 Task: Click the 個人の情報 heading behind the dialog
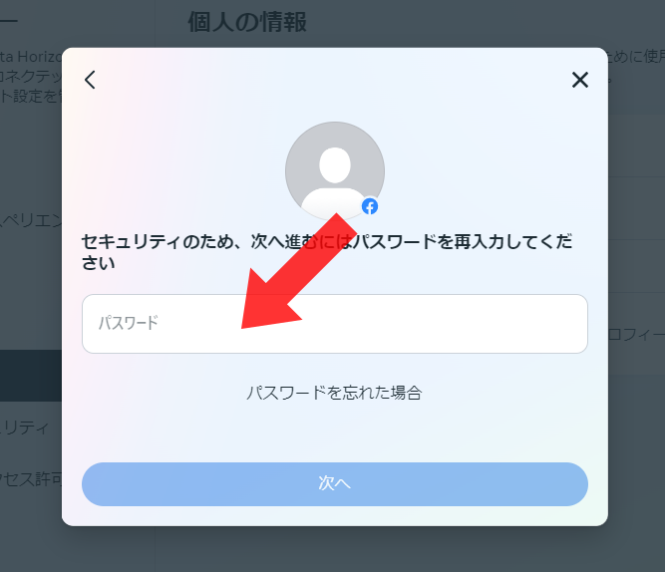click(247, 22)
